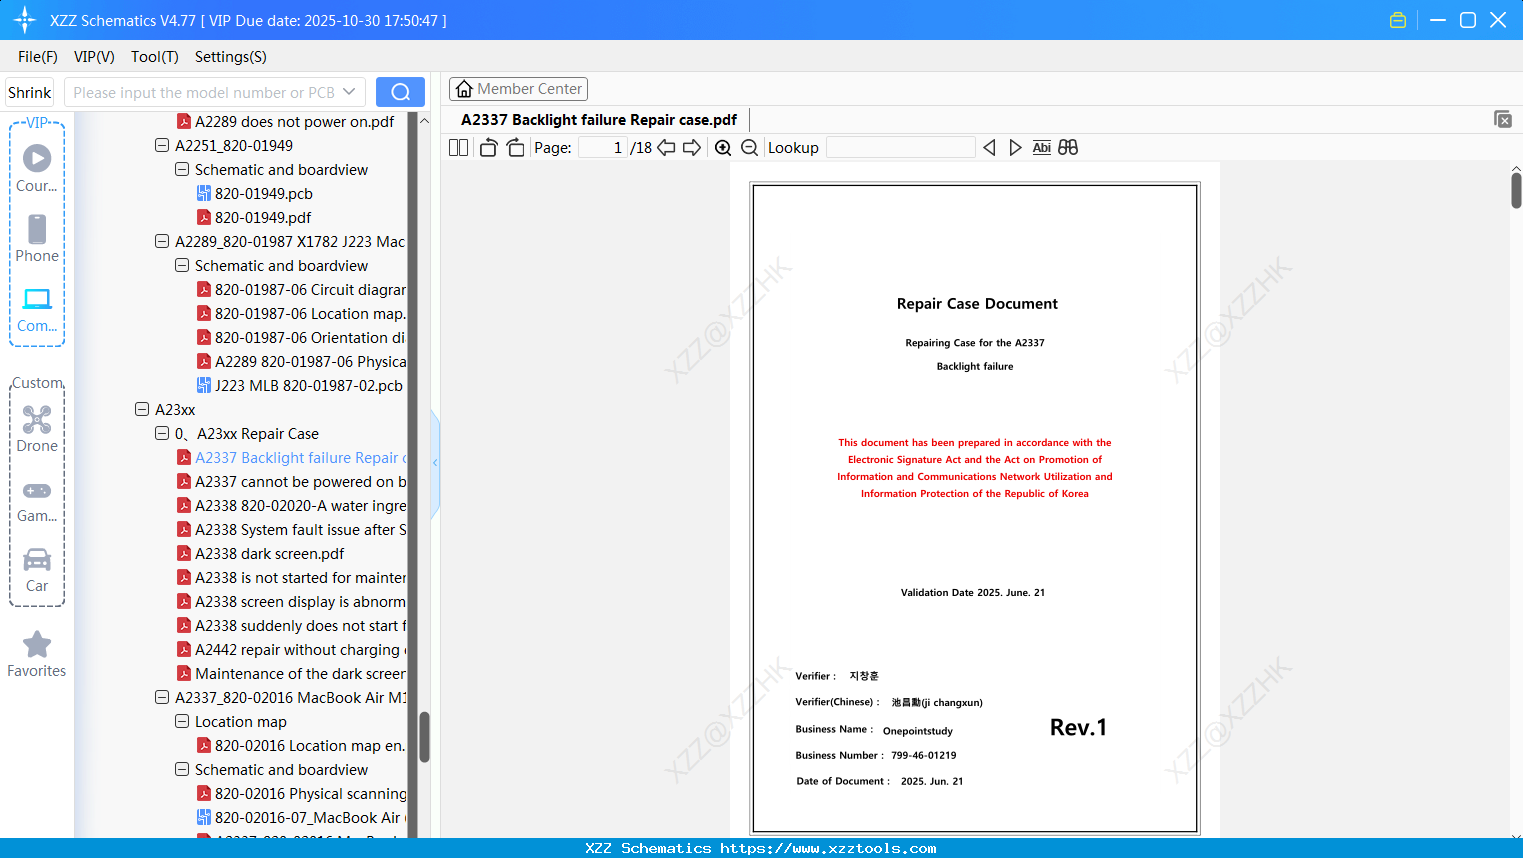Open 820-01949.pcb boardview file

tap(255, 193)
